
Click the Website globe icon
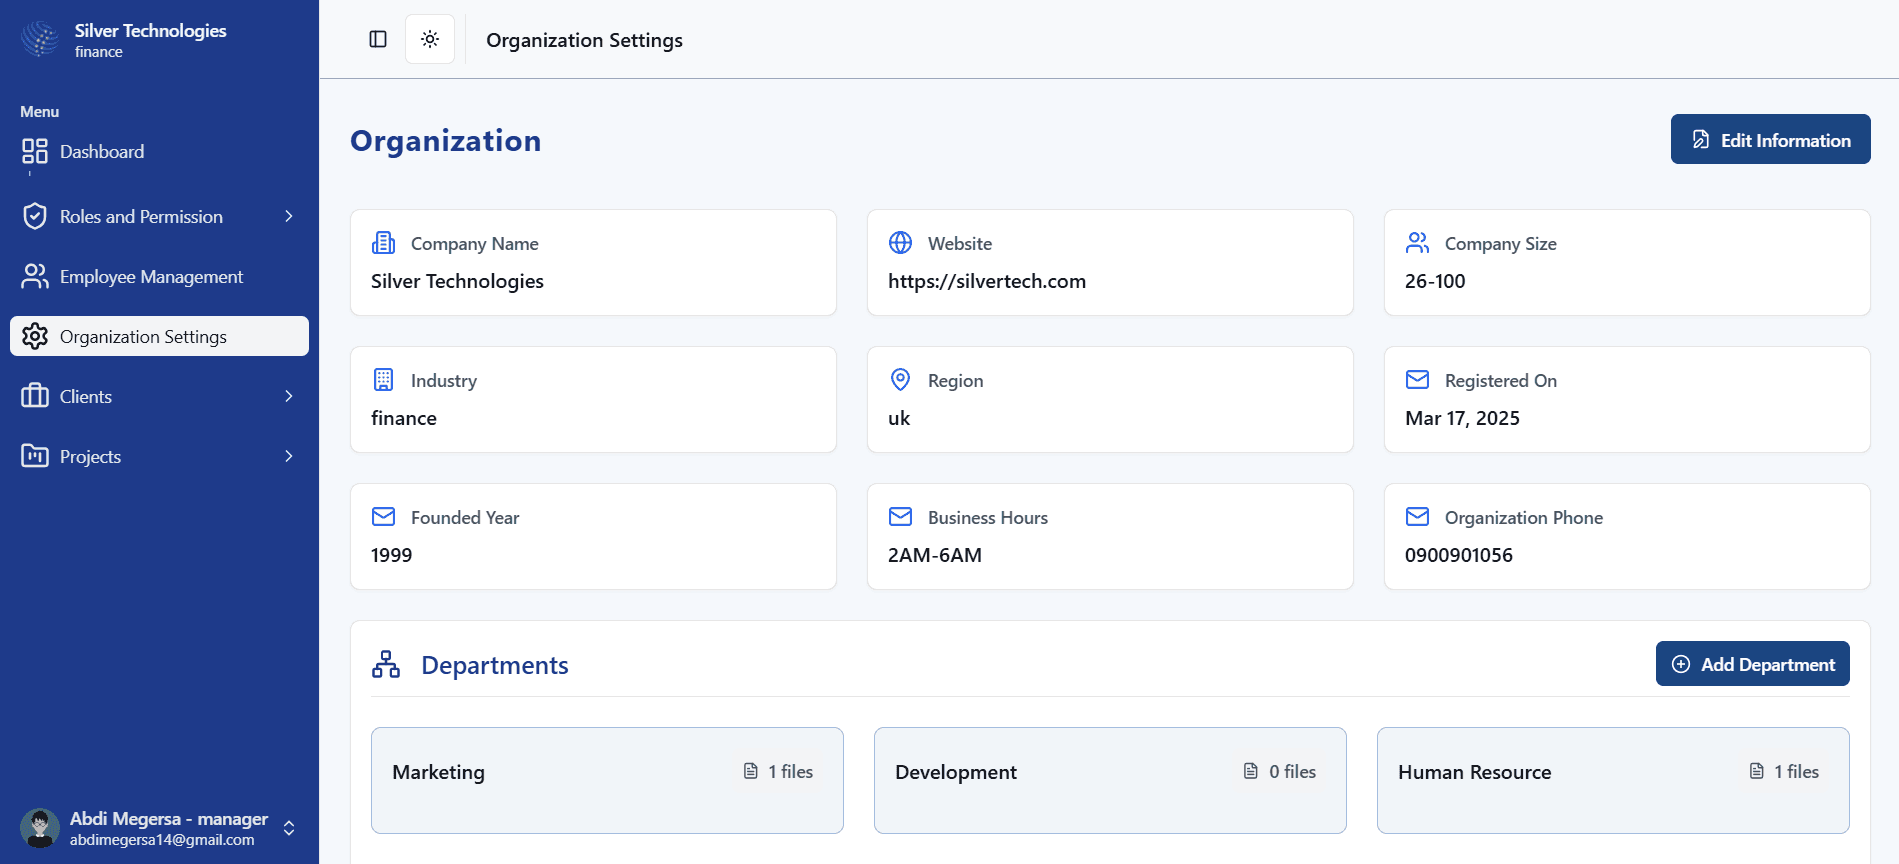click(900, 243)
